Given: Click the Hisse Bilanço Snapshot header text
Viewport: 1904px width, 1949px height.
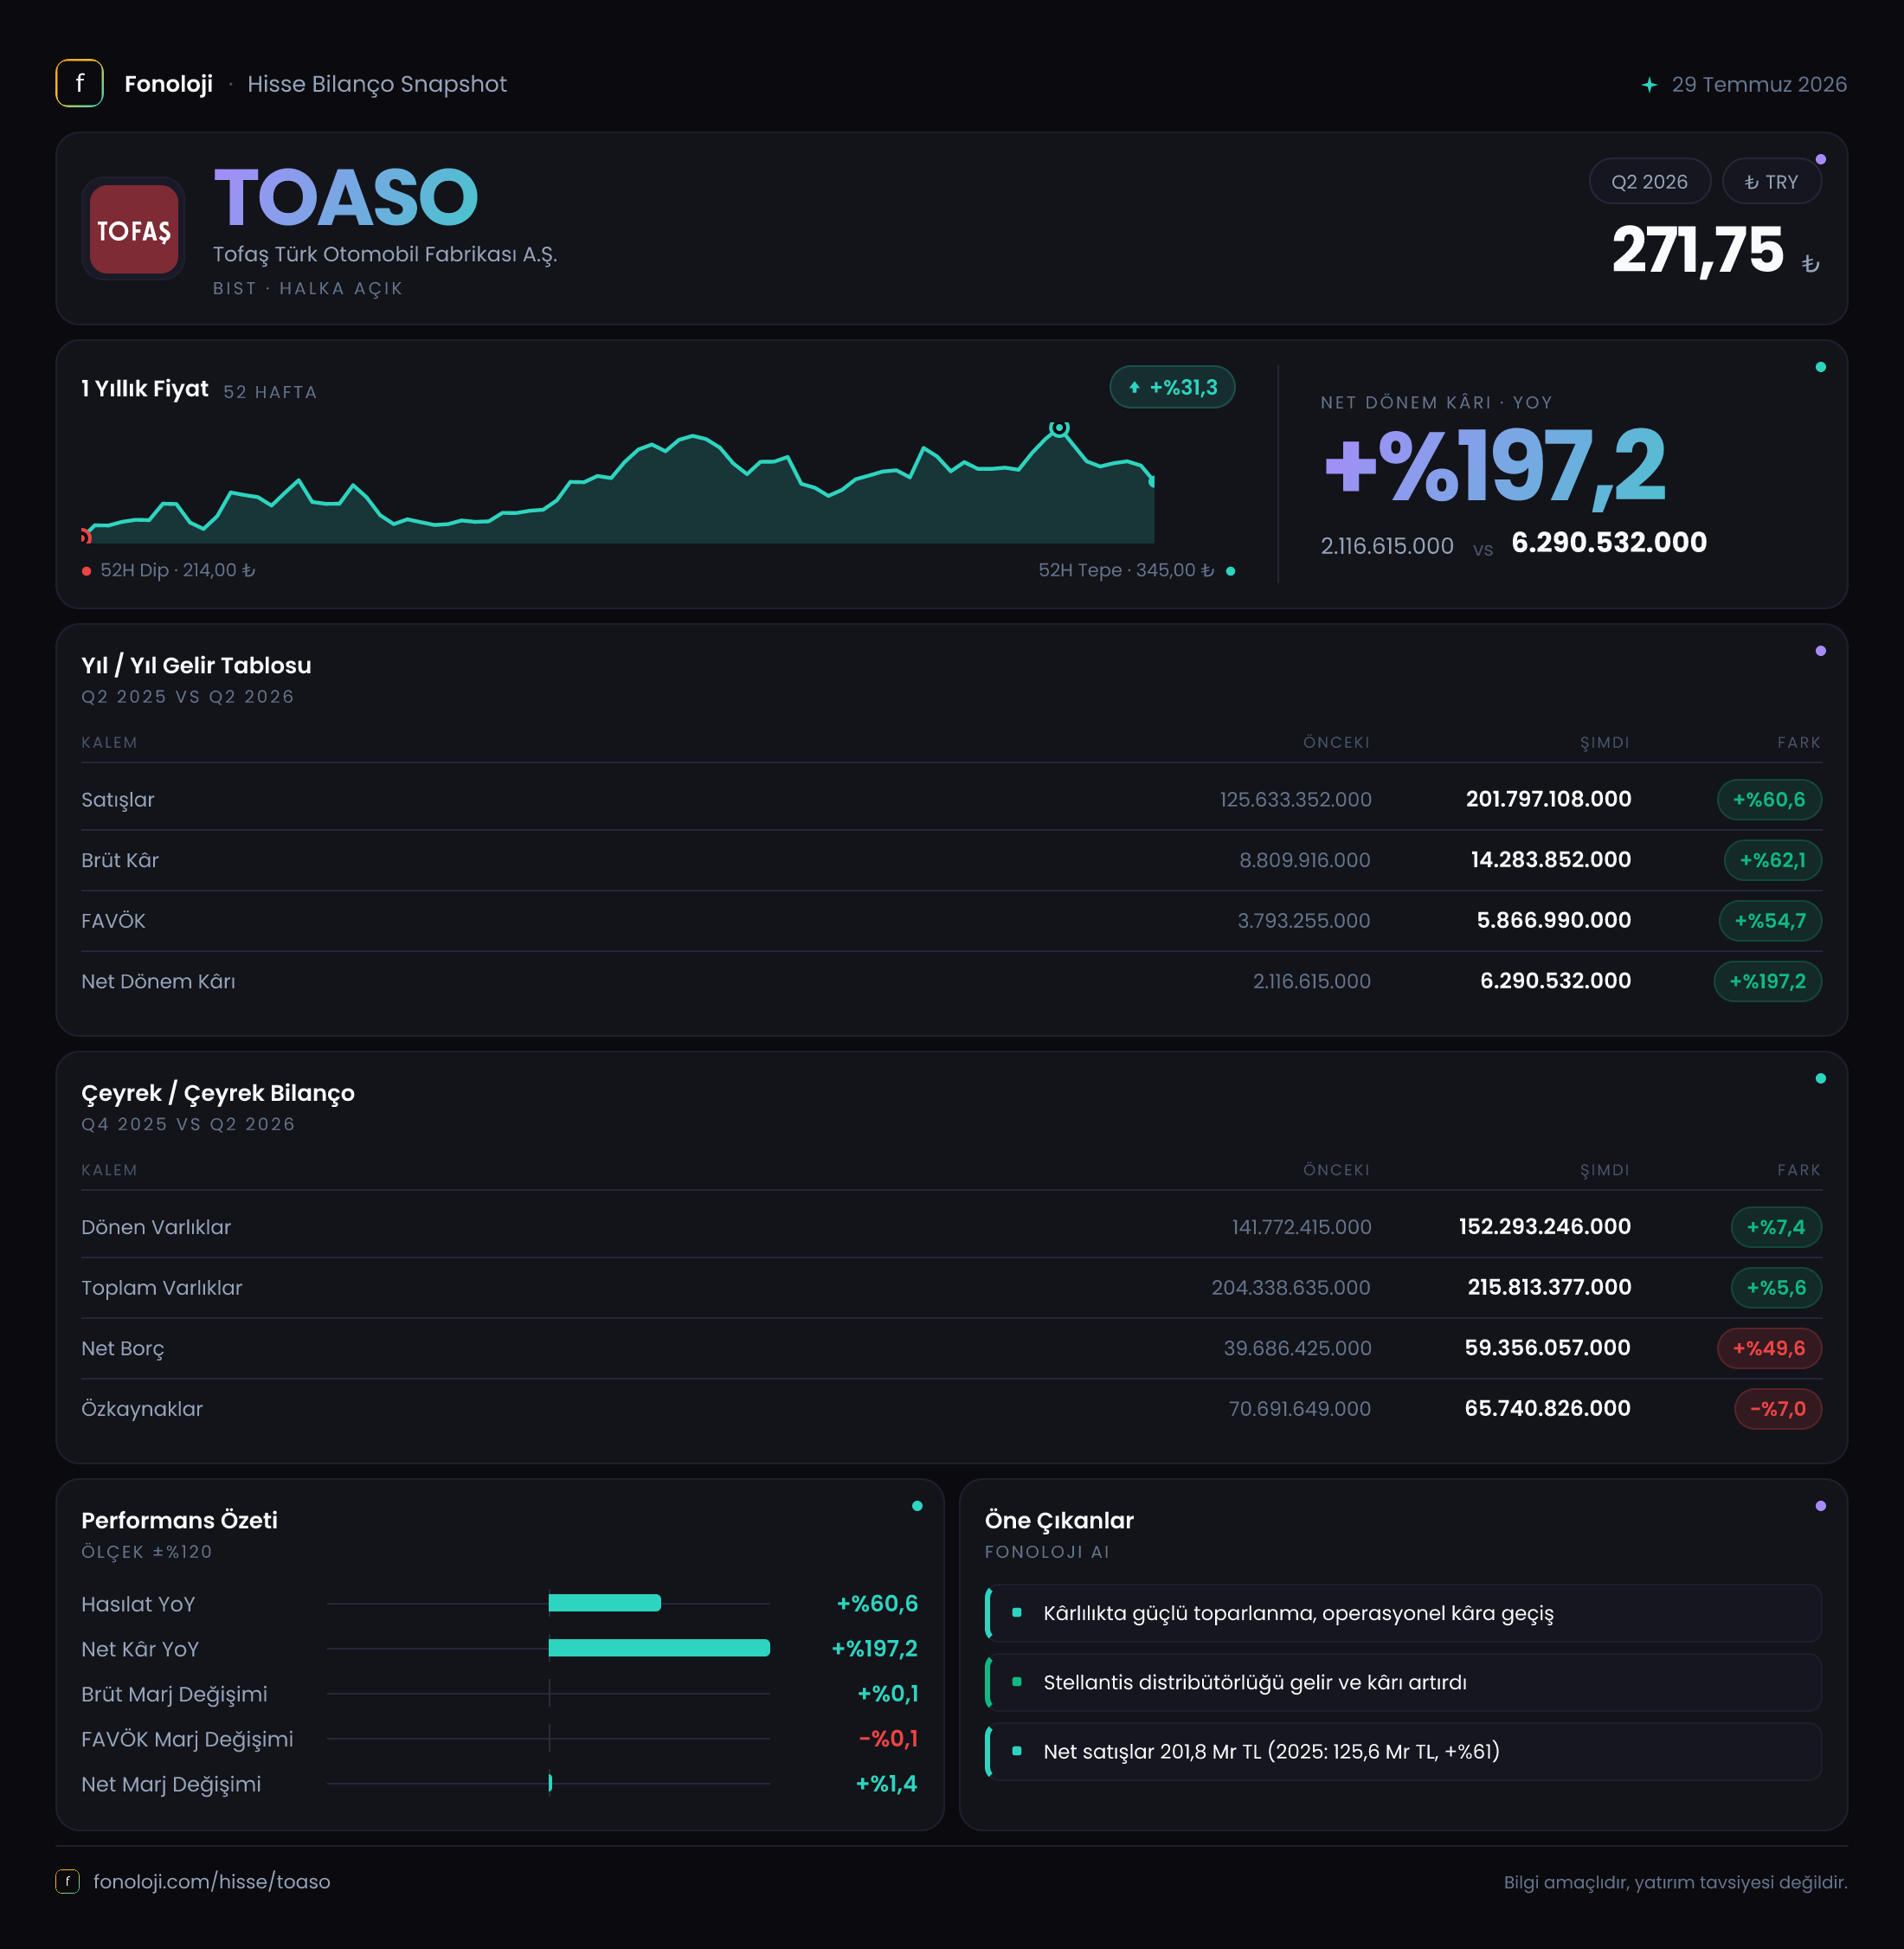Looking at the screenshot, I should 377,84.
